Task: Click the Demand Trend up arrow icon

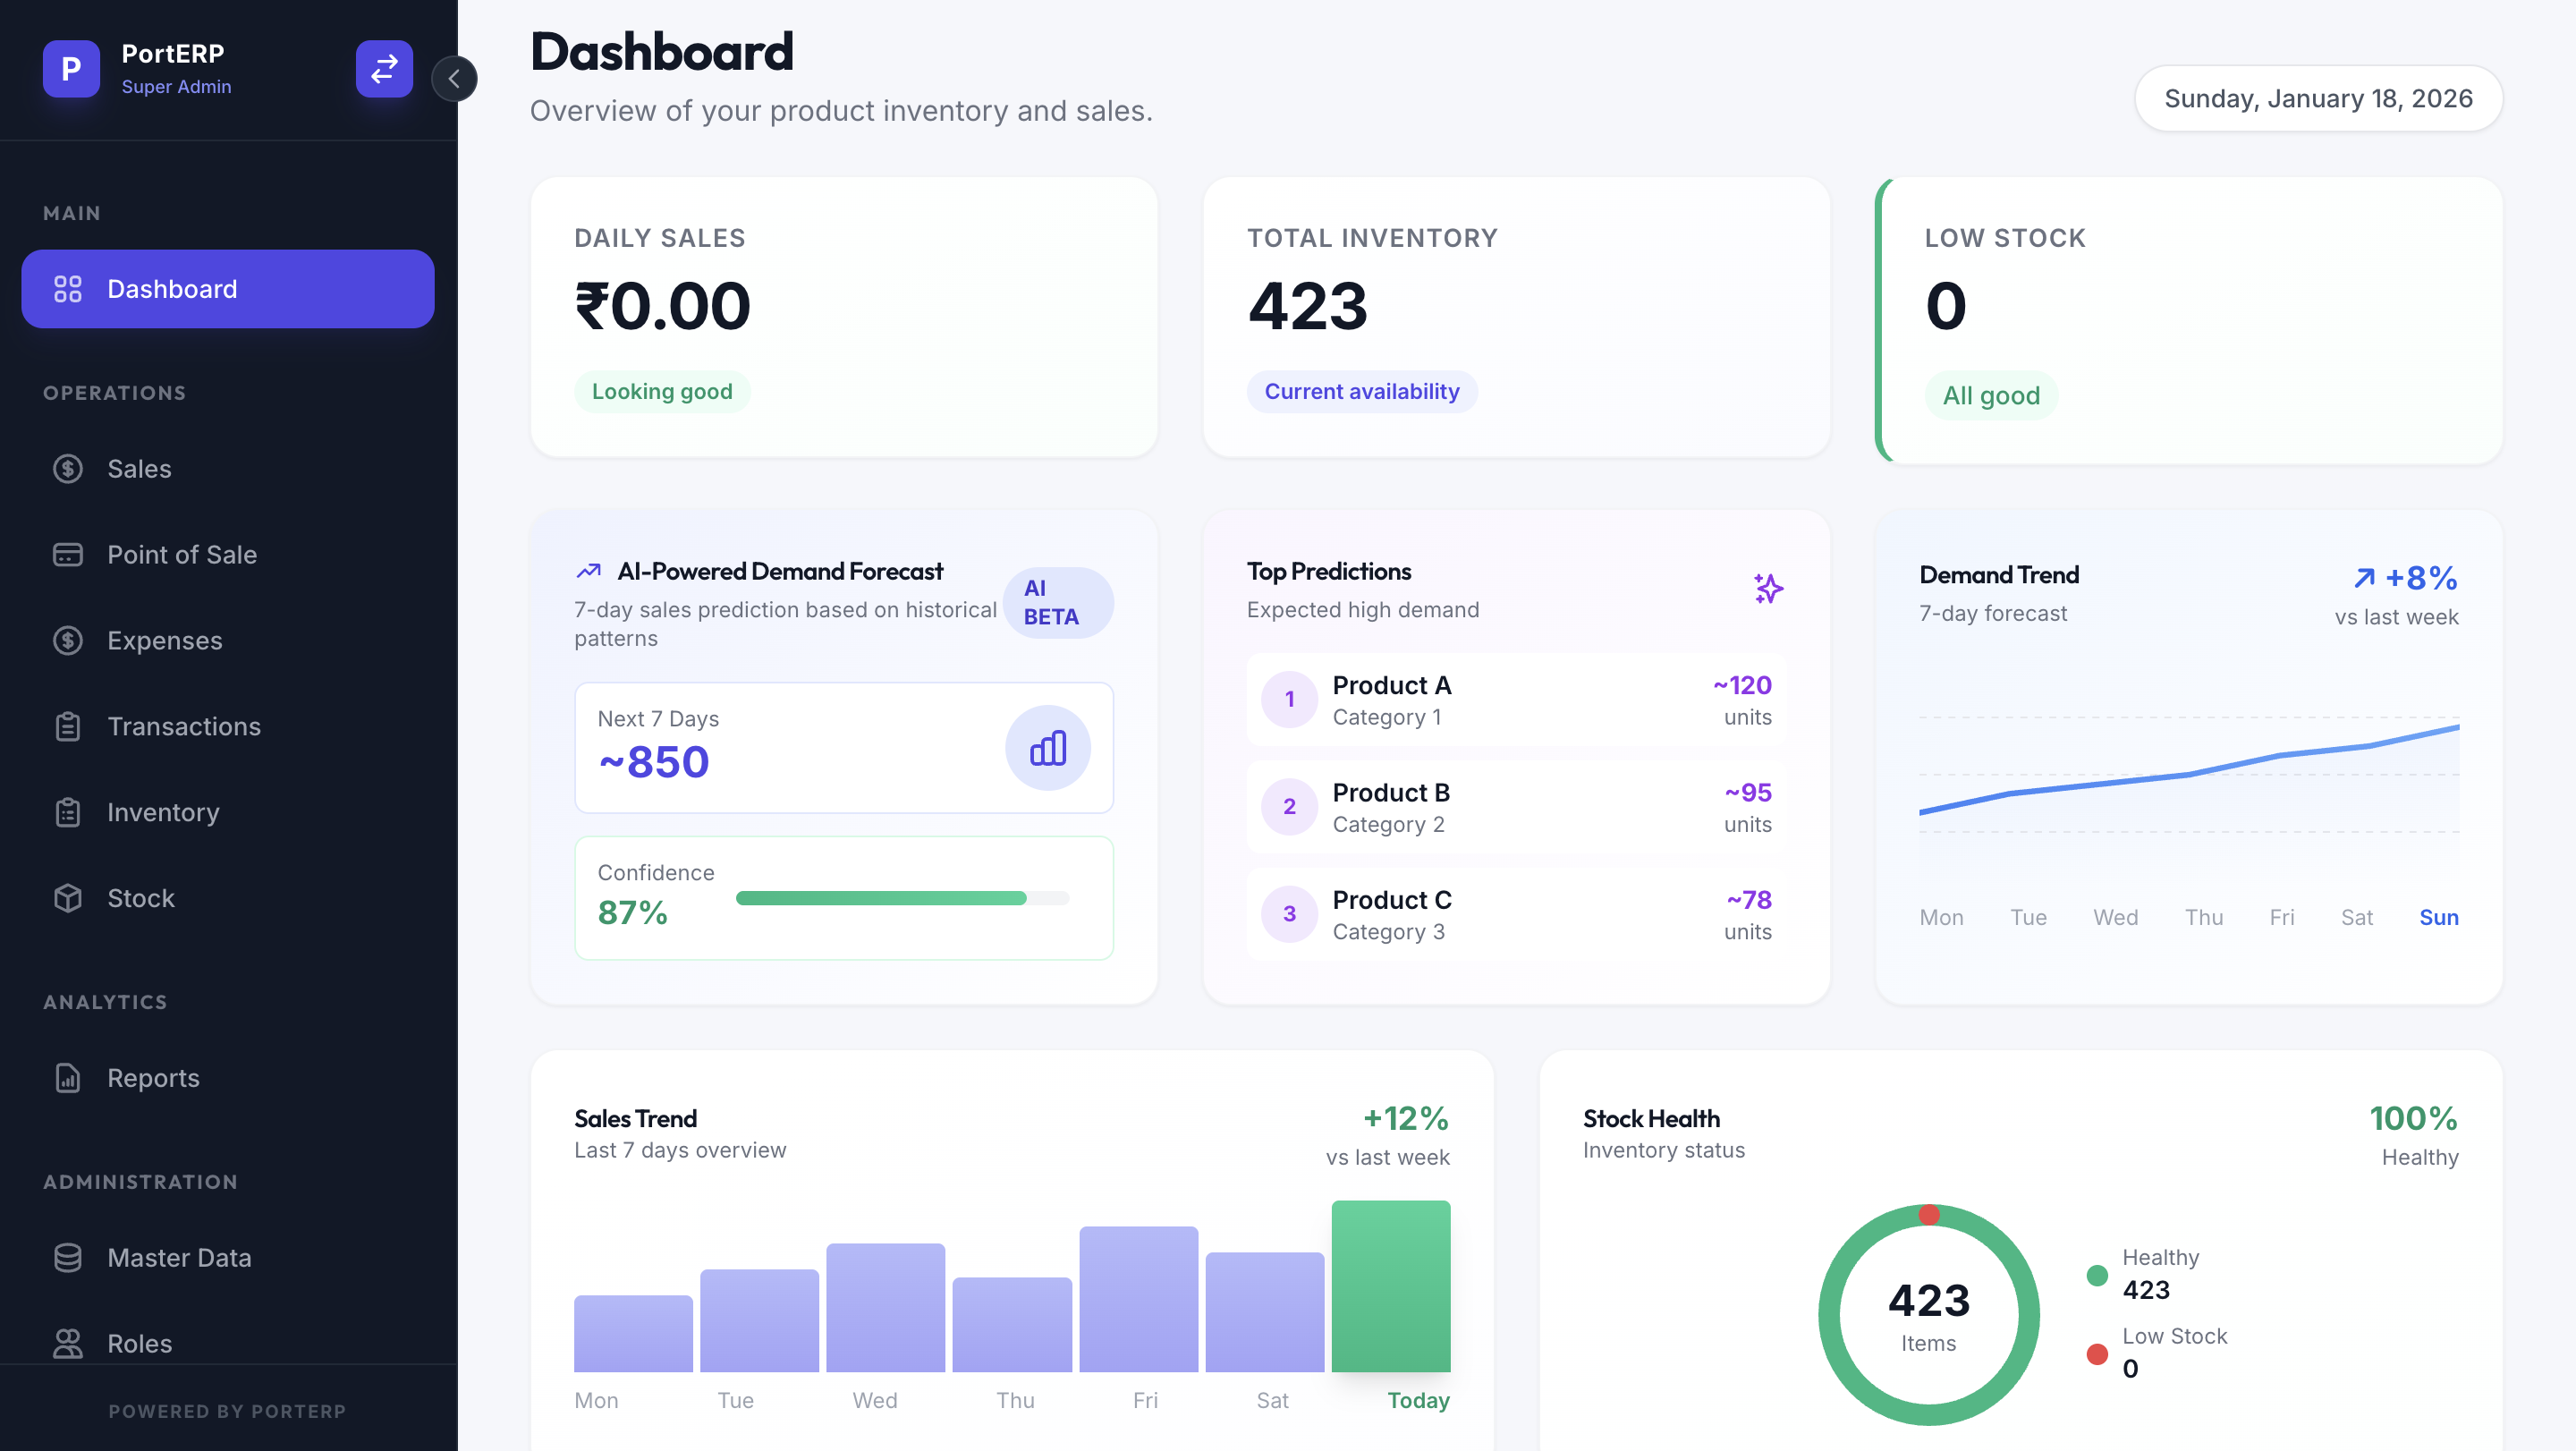Action: pyautogui.click(x=2364, y=578)
